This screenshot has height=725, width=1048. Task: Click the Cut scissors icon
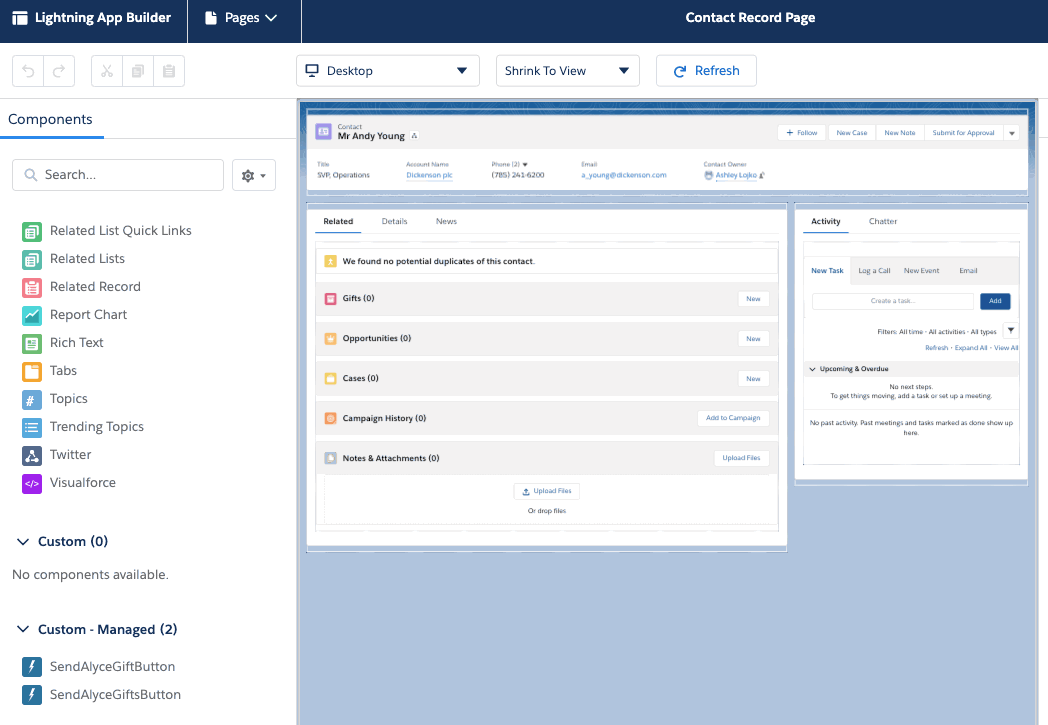click(107, 71)
